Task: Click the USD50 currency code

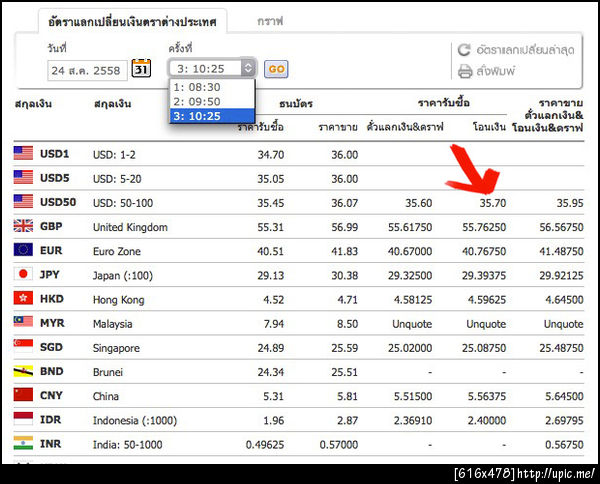Action: coord(58,202)
